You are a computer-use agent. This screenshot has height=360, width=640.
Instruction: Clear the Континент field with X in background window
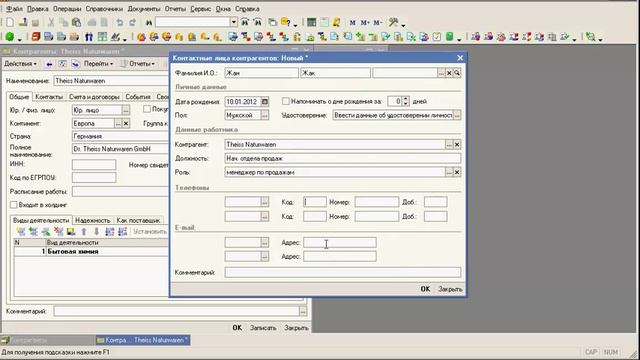click(126, 123)
